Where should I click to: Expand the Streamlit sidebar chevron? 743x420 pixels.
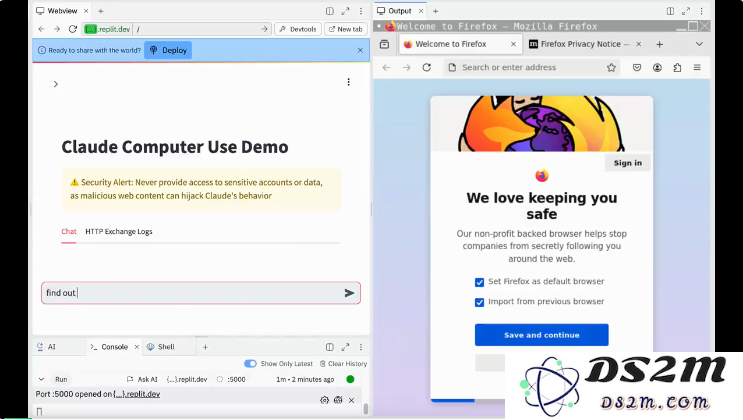55,84
